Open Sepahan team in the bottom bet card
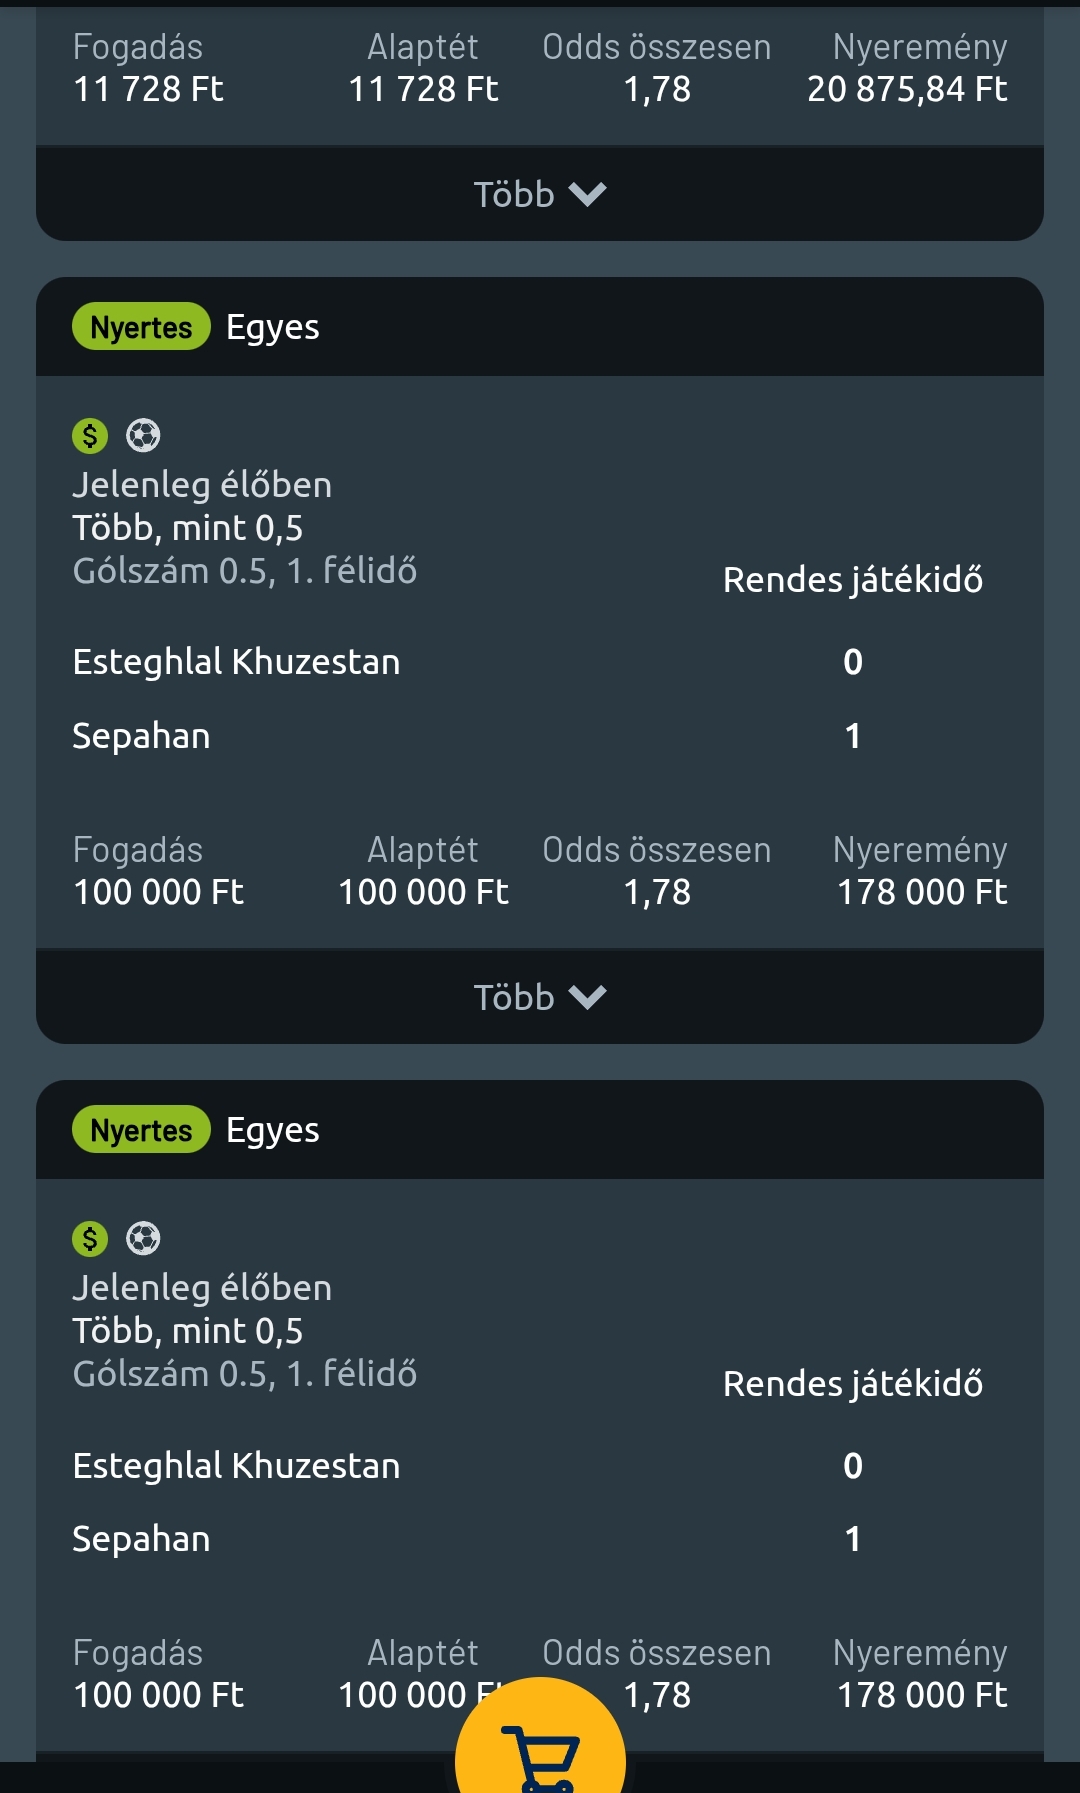This screenshot has height=1793, width=1080. click(141, 1539)
